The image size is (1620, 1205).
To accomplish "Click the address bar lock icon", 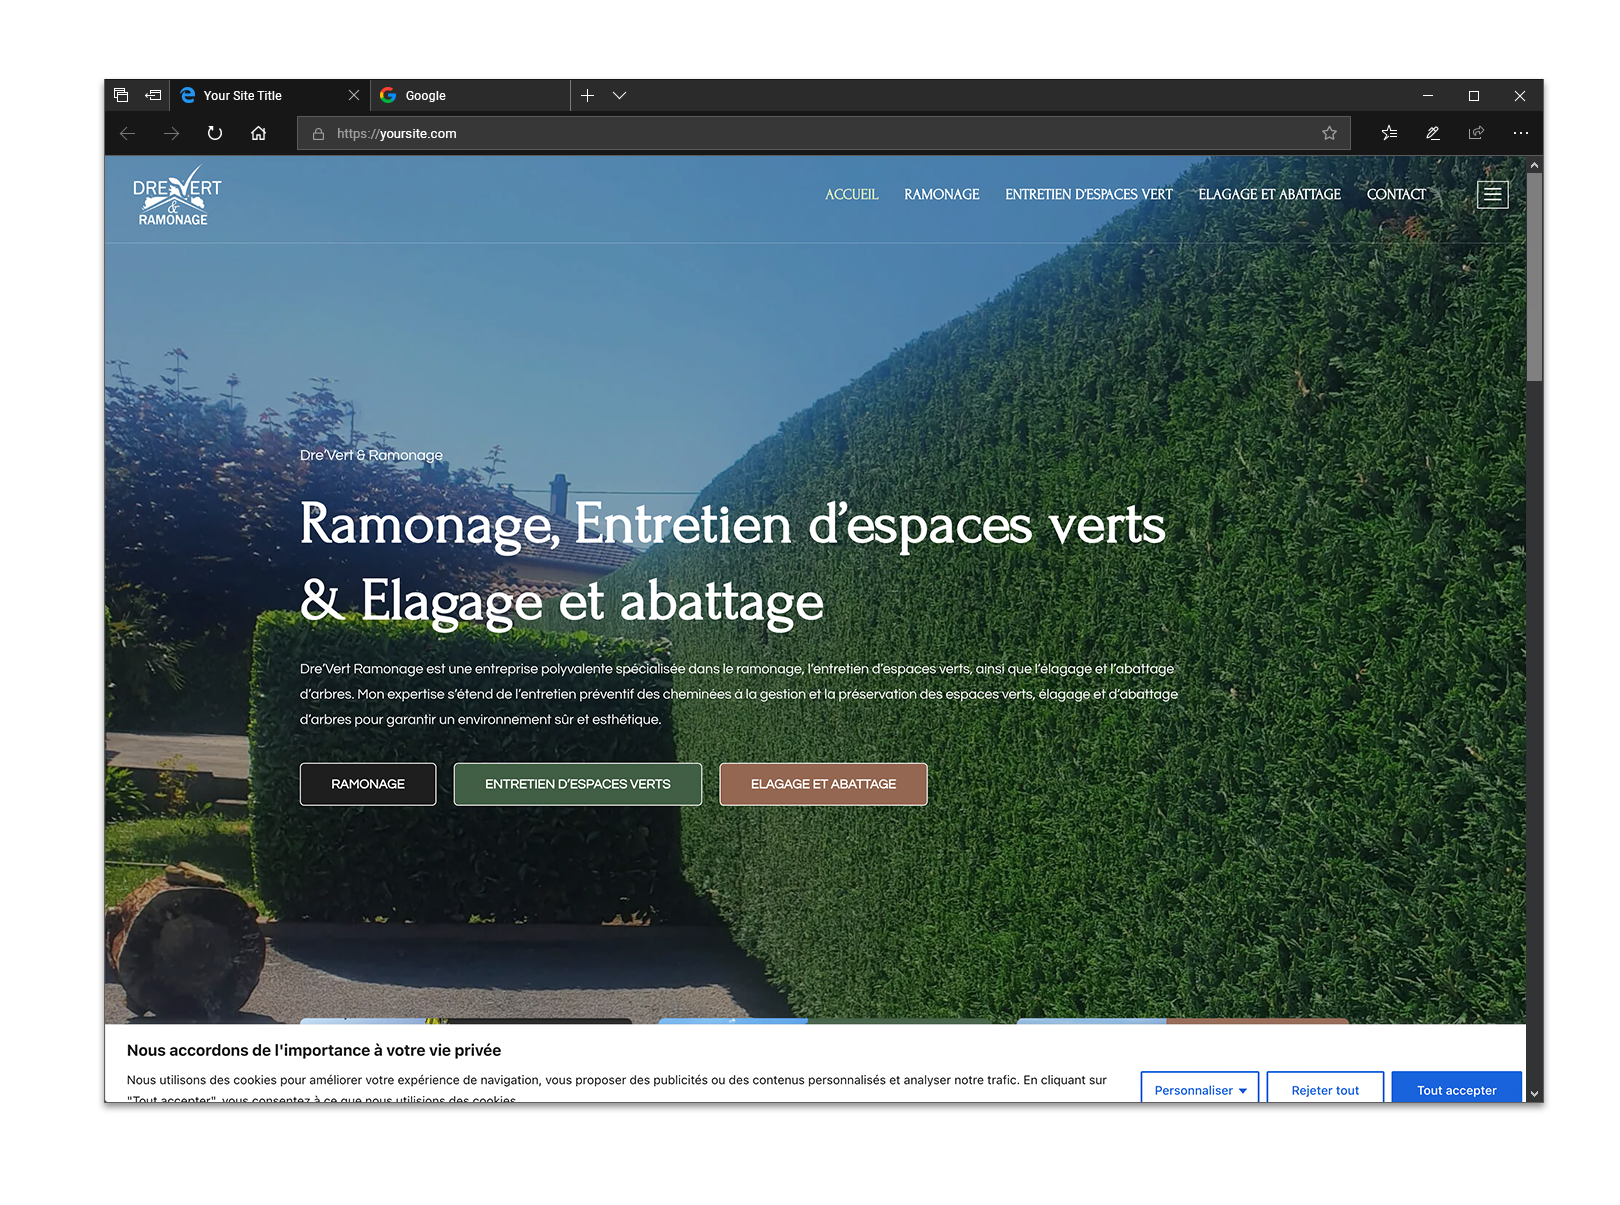I will (x=318, y=134).
